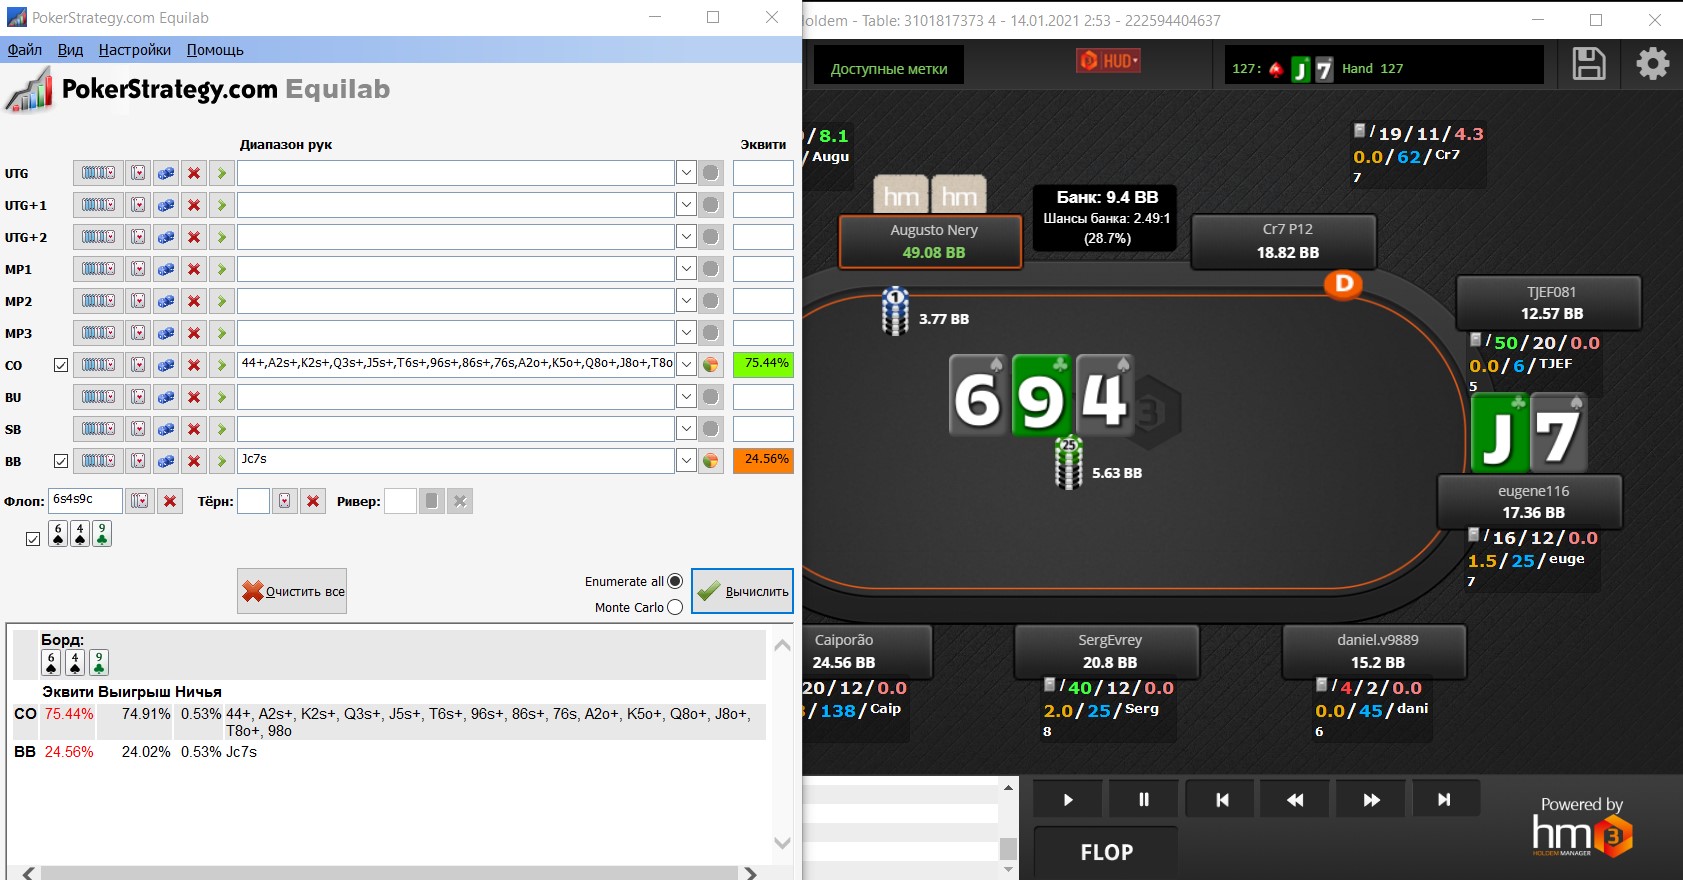Viewport: 1683px width, 880px height.
Task: Expand BU range dropdown
Action: point(686,397)
